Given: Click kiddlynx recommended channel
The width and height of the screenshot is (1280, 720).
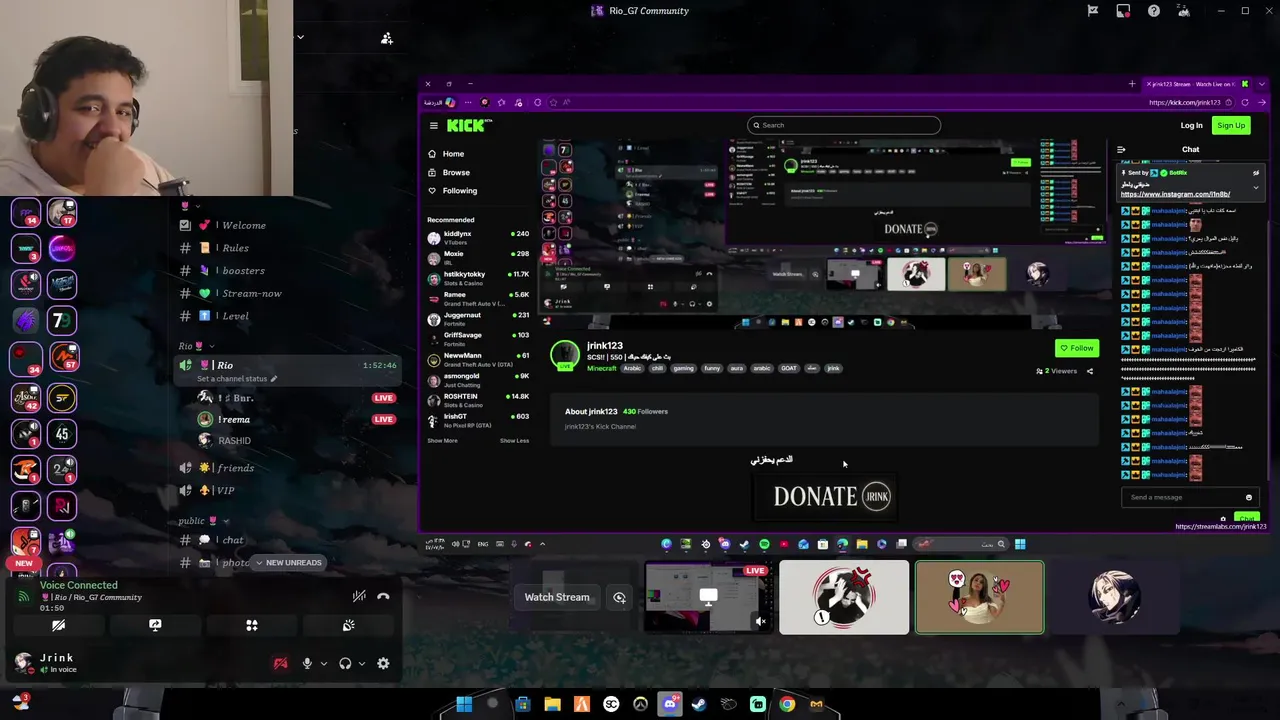Looking at the screenshot, I should (x=479, y=237).
